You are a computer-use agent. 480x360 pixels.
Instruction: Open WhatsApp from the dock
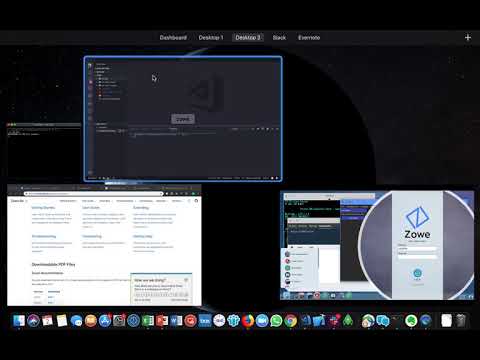pyautogui.click(x=276, y=321)
